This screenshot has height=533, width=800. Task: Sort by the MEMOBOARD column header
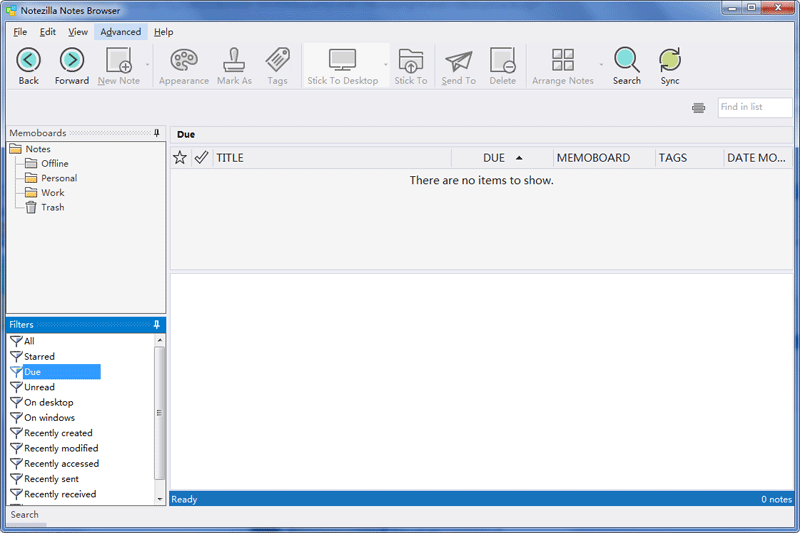tap(604, 158)
